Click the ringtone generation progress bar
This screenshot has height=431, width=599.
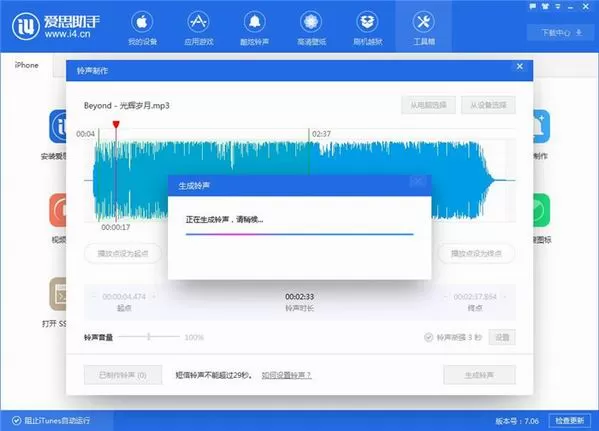point(300,234)
